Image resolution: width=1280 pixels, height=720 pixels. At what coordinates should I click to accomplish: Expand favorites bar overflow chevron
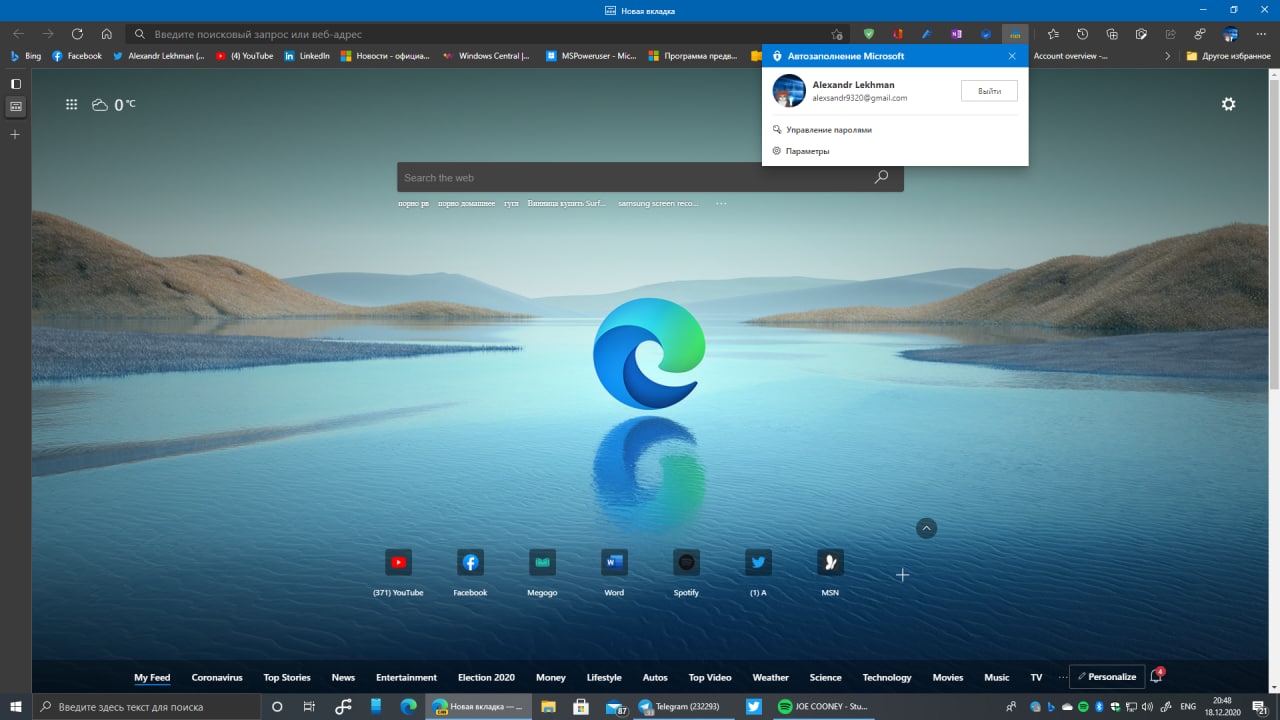(1167, 56)
